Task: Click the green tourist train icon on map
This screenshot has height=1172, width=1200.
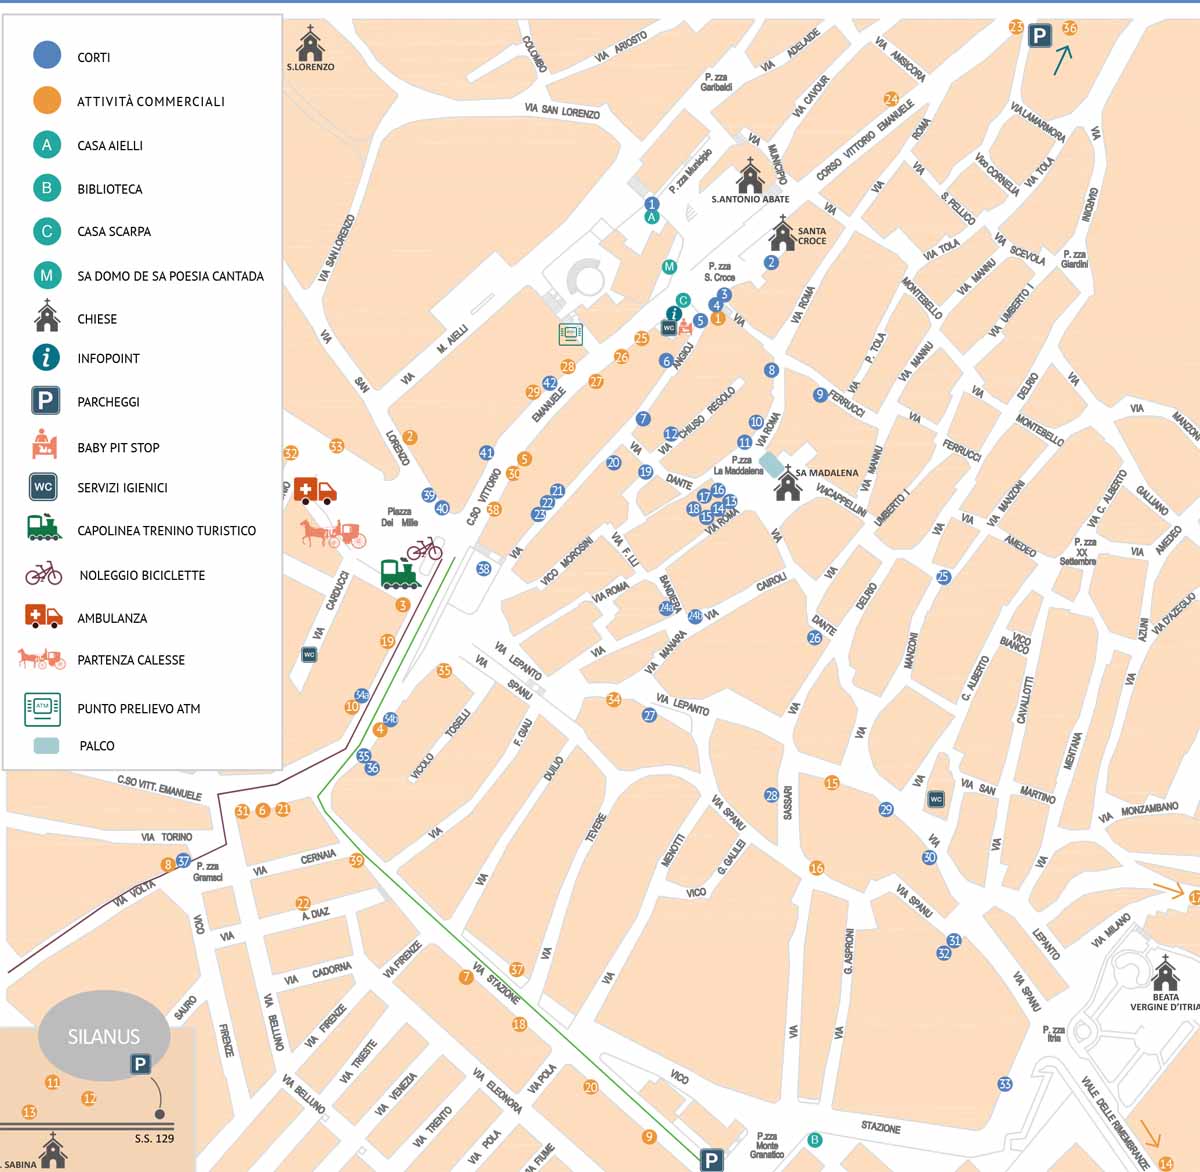Action: click(400, 573)
